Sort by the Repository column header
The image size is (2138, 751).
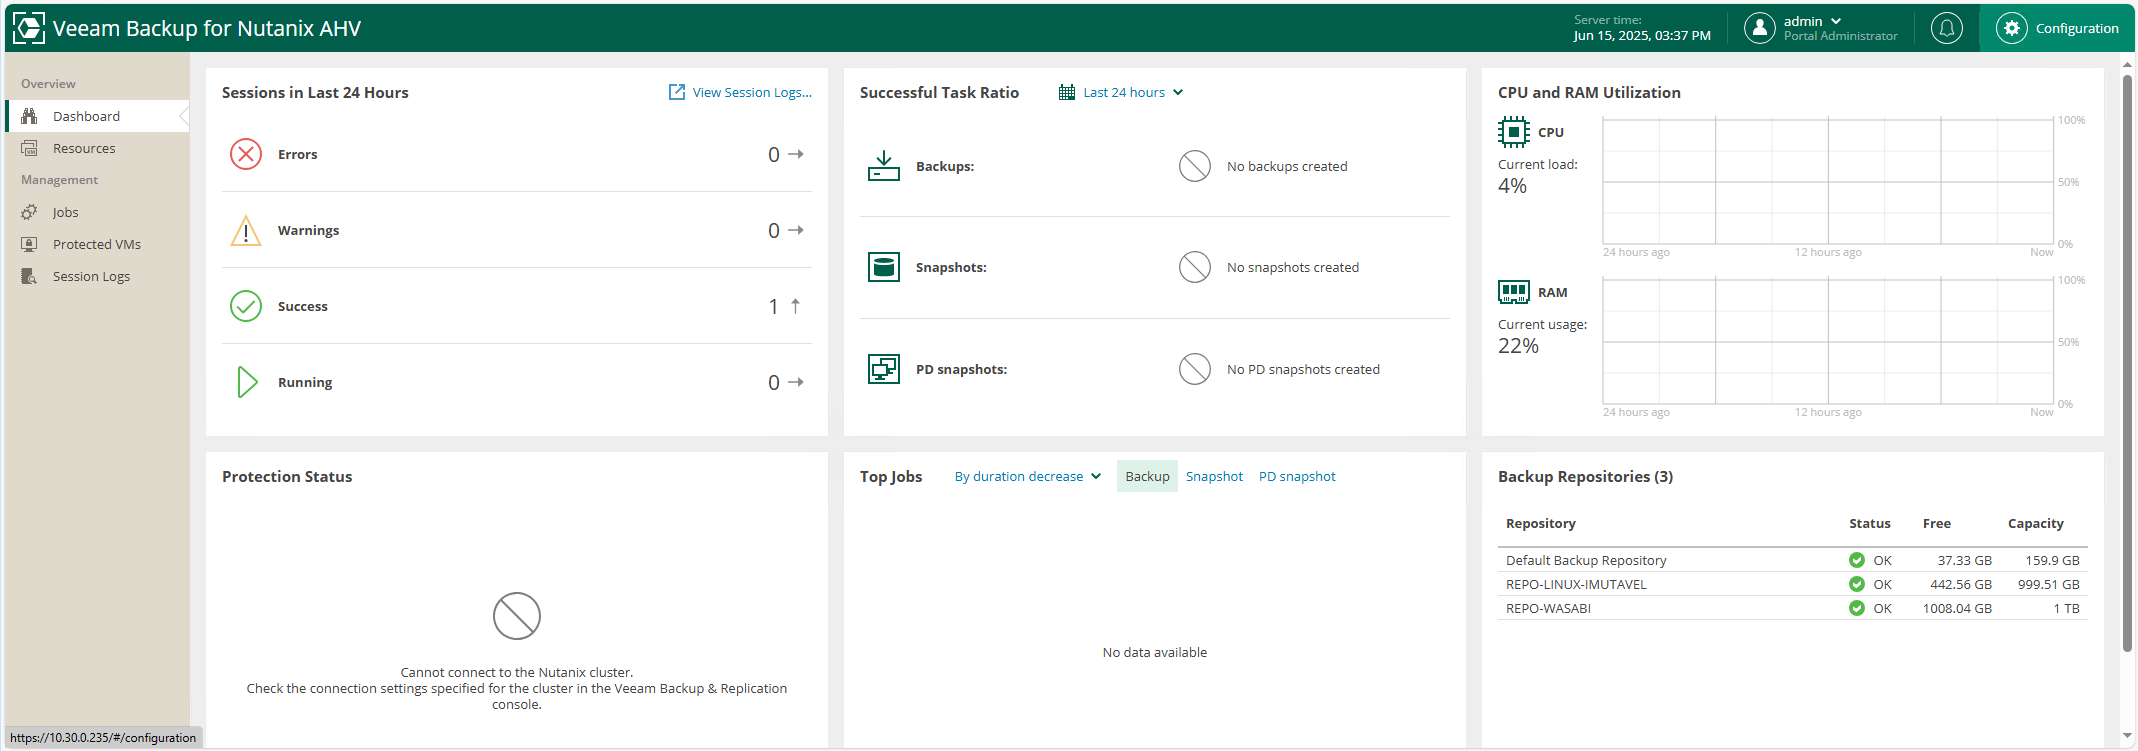1540,523
